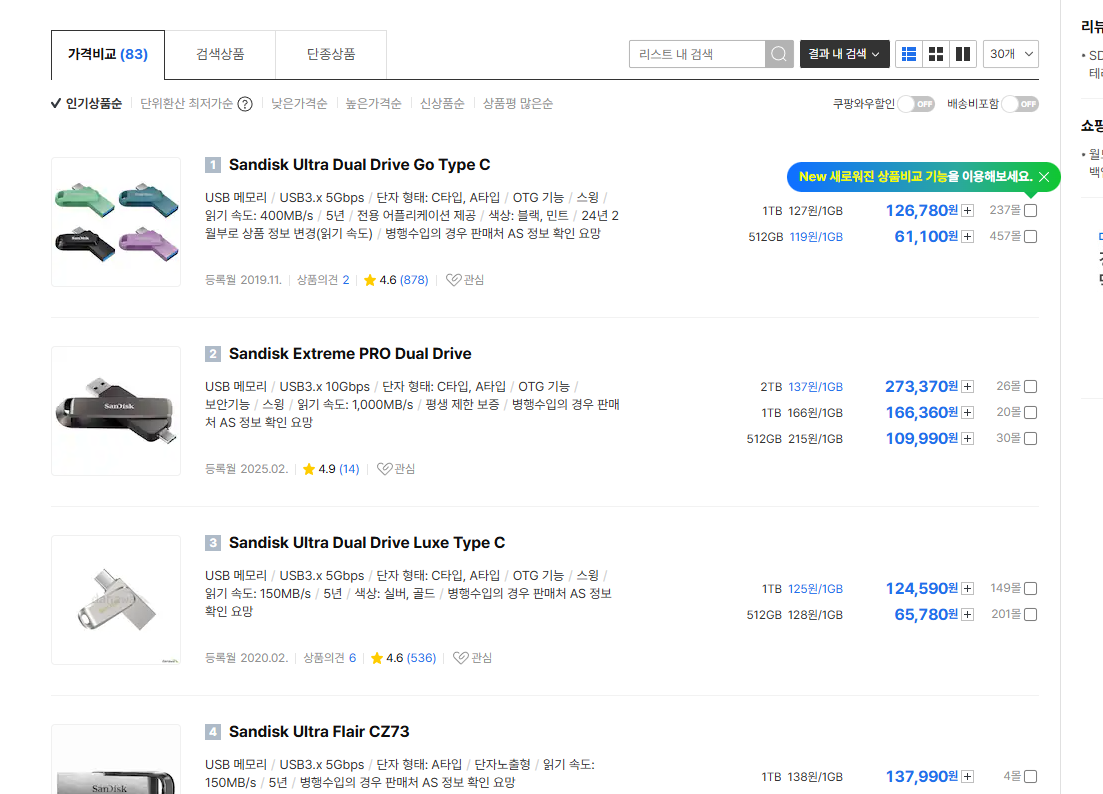Viewport: 1103px width, 794px height.
Task: Open 결과 내 검색 dropdown
Action: [x=844, y=54]
